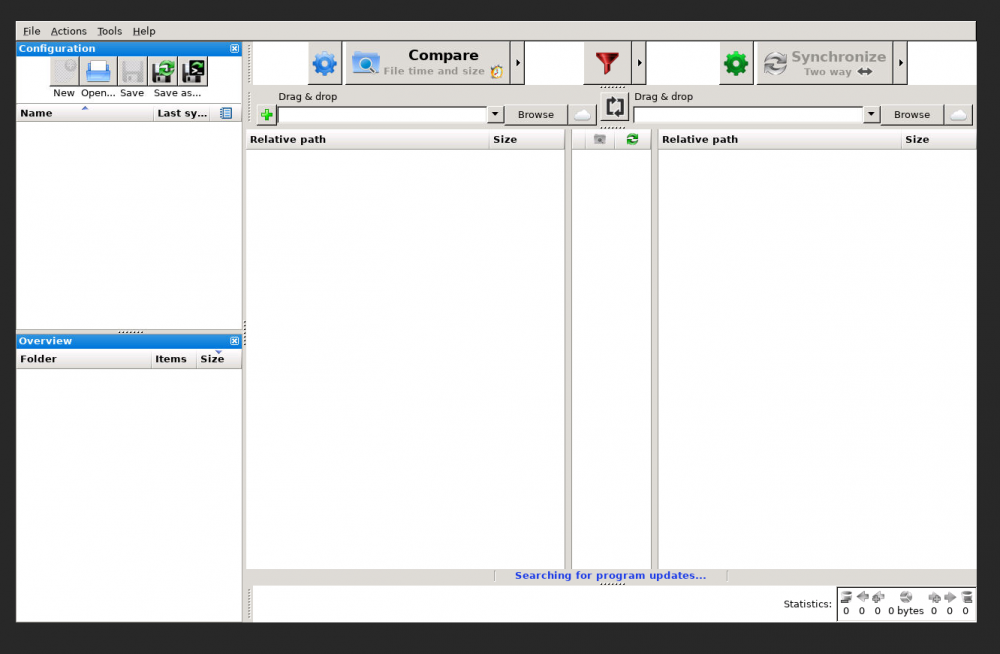Open the Actions menu
The width and height of the screenshot is (1000, 654).
point(68,31)
